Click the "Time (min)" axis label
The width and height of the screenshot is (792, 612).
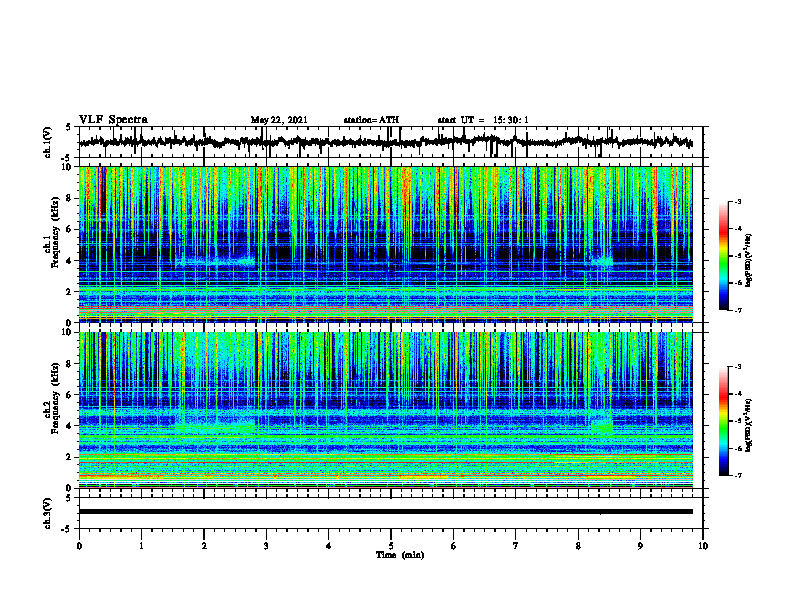[400, 555]
